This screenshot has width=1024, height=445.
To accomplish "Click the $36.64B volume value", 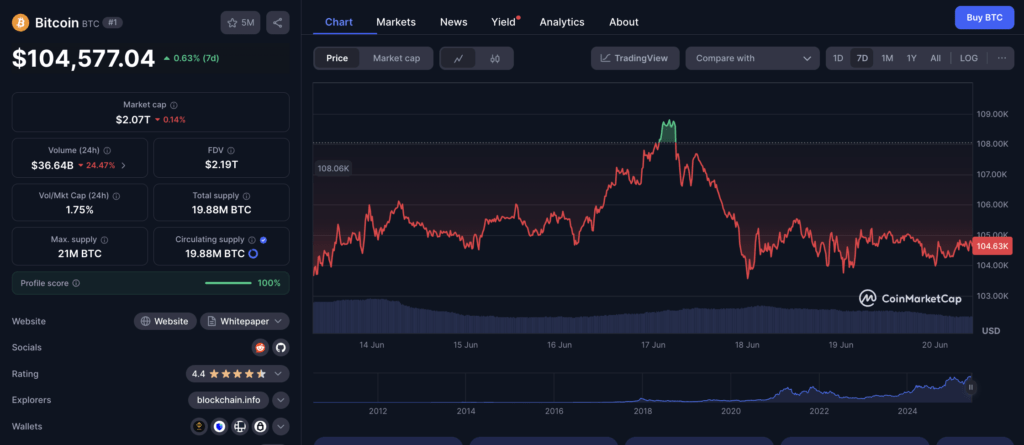I will 52,165.
